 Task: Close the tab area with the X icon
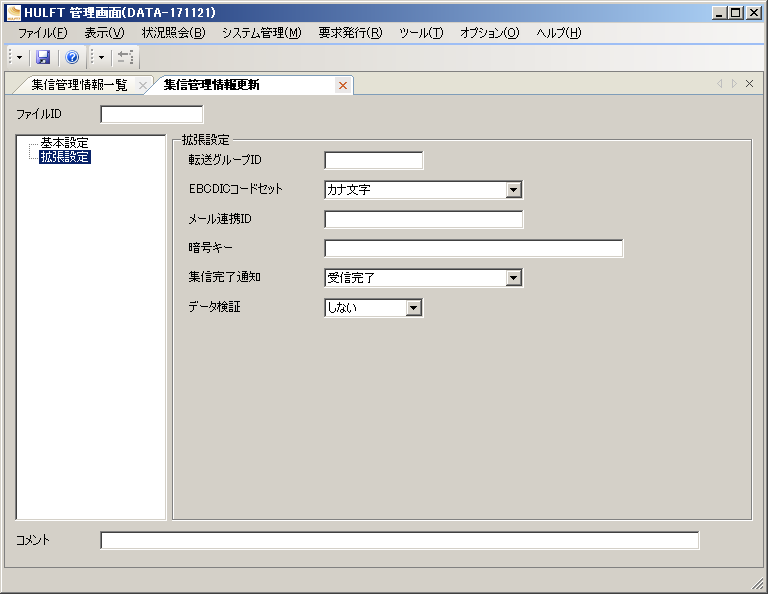[749, 84]
